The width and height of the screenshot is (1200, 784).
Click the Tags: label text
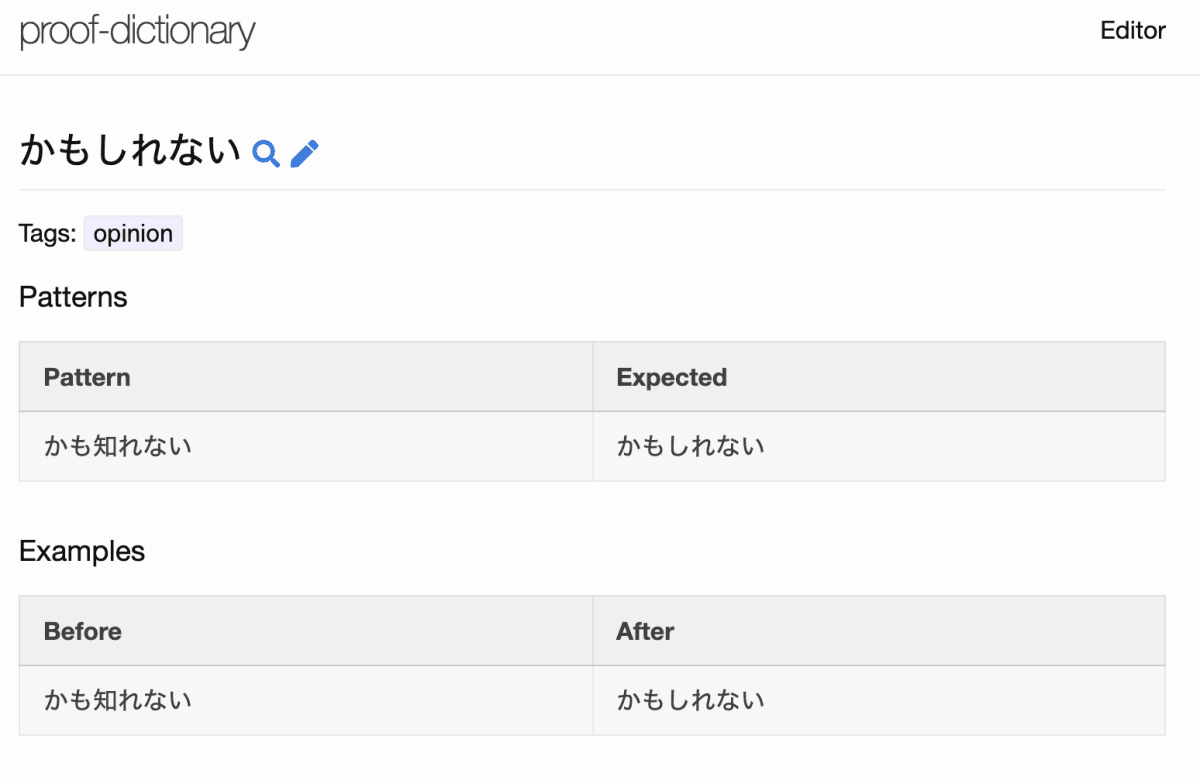(x=47, y=233)
